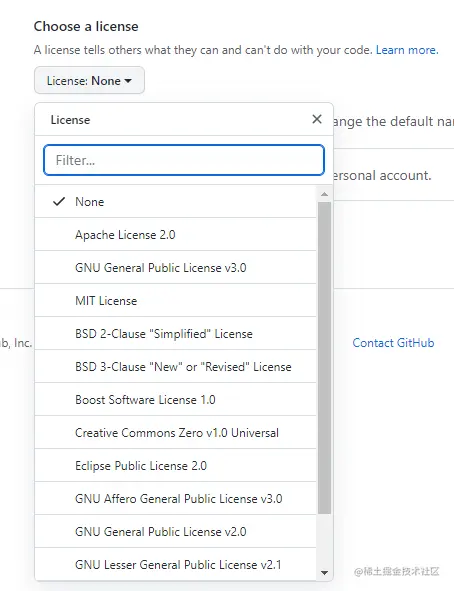Select None in the license list

176,202
